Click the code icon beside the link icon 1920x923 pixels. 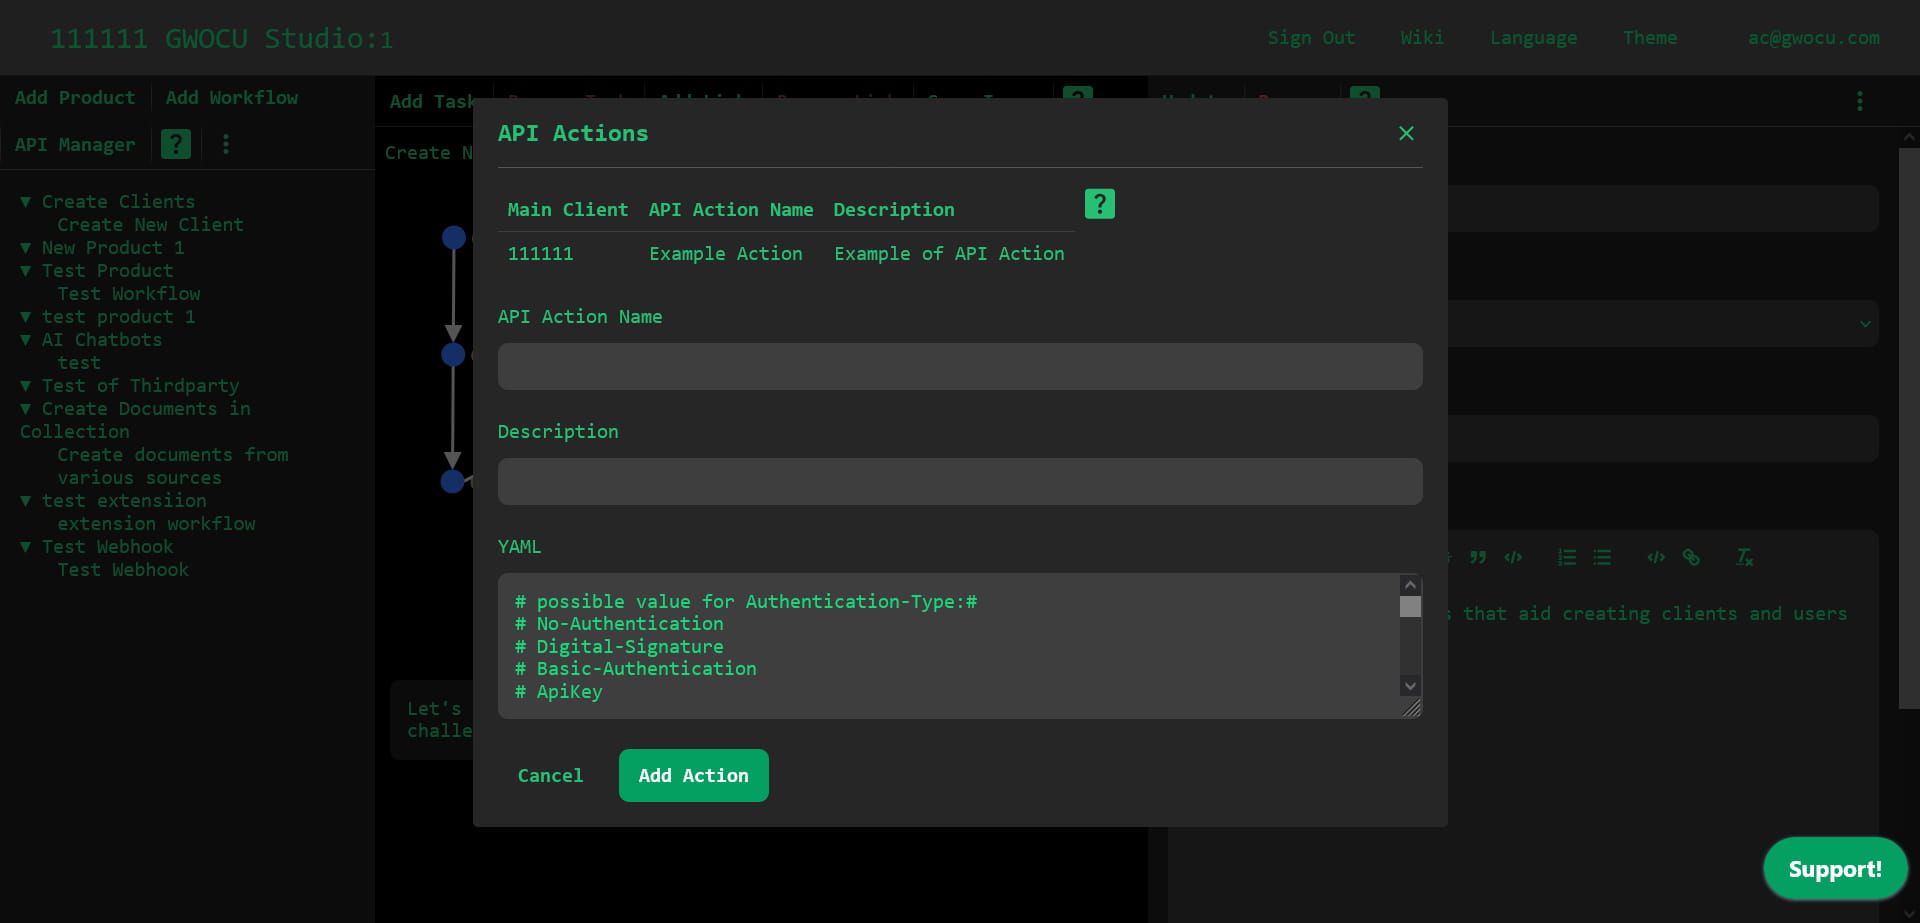coord(1656,557)
